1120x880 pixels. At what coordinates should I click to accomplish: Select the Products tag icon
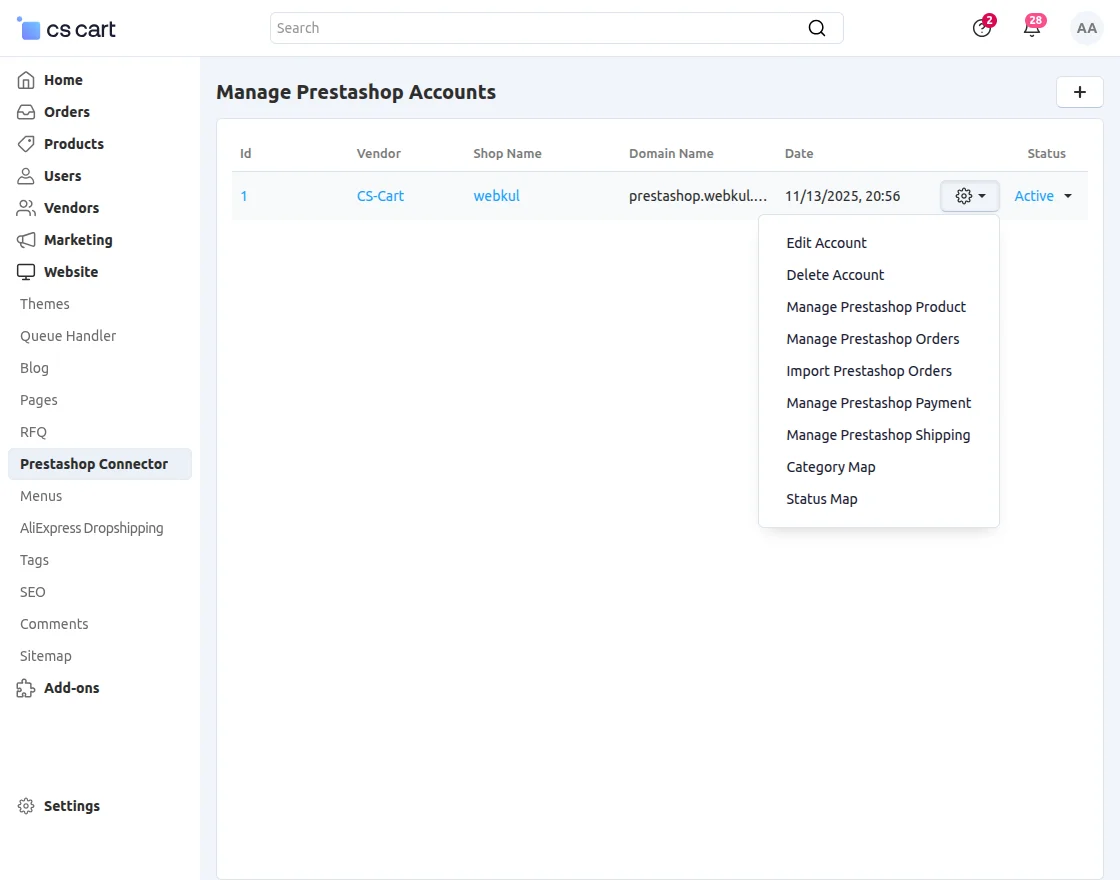point(24,144)
